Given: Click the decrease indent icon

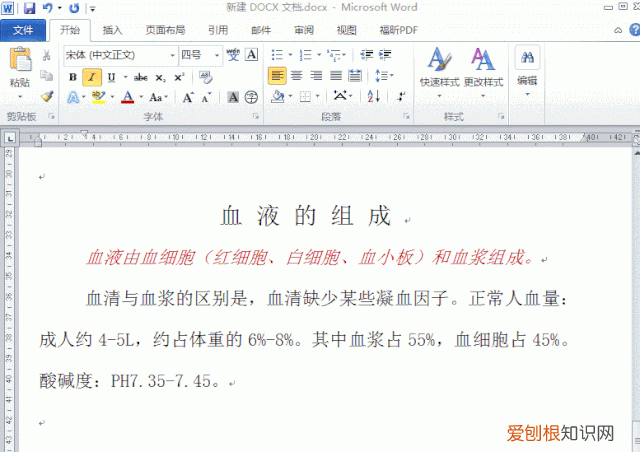Looking at the screenshot, I should tap(367, 55).
